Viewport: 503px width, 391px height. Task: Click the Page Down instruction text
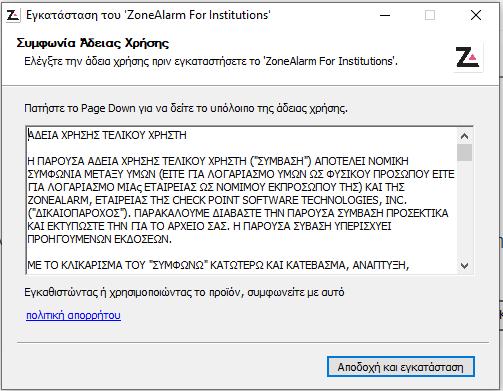click(186, 108)
